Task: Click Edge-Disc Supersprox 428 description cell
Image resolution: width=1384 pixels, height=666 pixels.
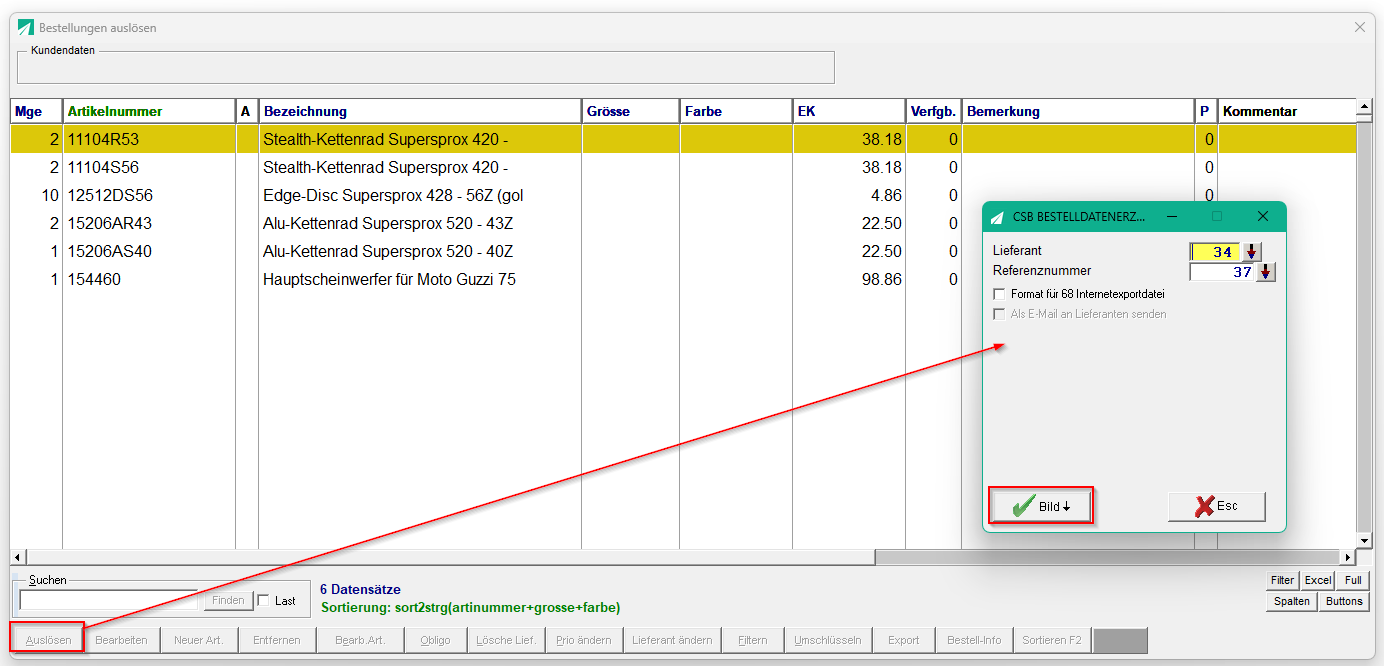Action: (420, 195)
